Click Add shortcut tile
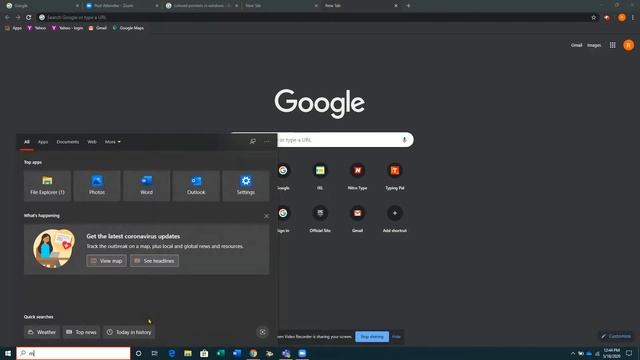640x360 pixels. tap(395, 219)
